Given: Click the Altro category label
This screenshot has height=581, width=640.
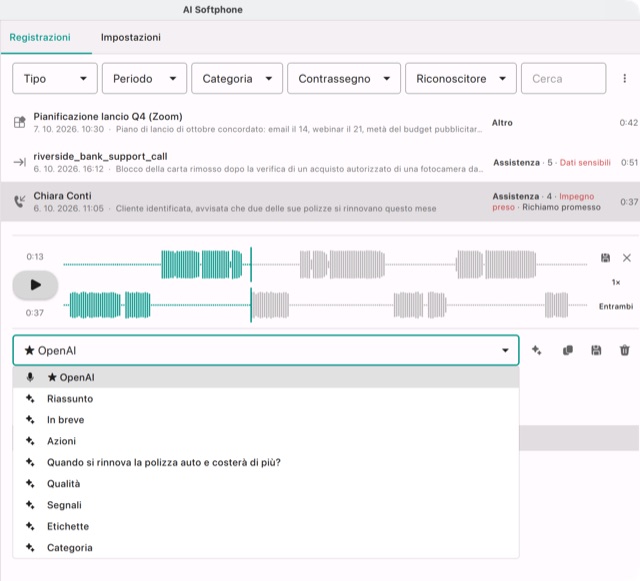Looking at the screenshot, I should (x=502, y=122).
